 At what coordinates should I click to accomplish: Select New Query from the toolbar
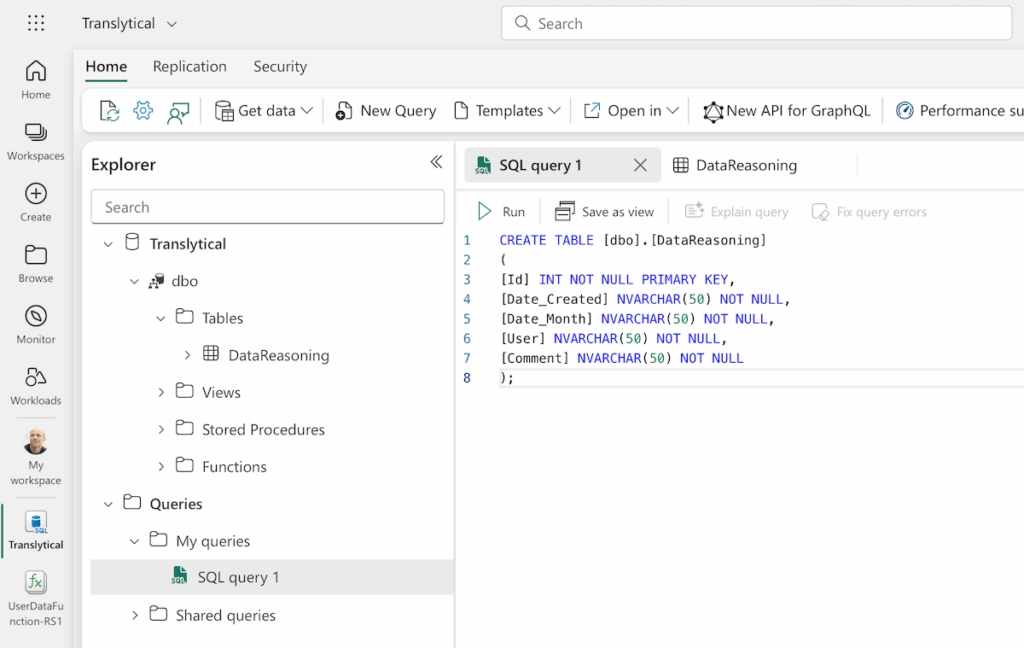385,110
